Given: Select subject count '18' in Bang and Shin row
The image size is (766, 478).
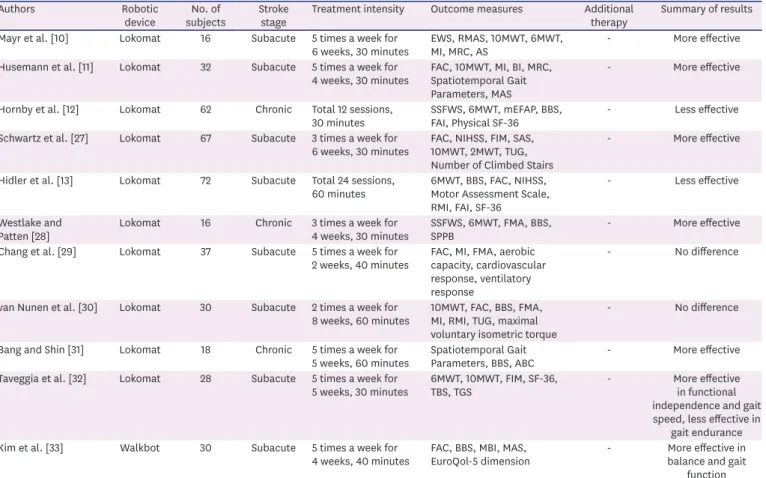Looking at the screenshot, I should click(x=206, y=350).
